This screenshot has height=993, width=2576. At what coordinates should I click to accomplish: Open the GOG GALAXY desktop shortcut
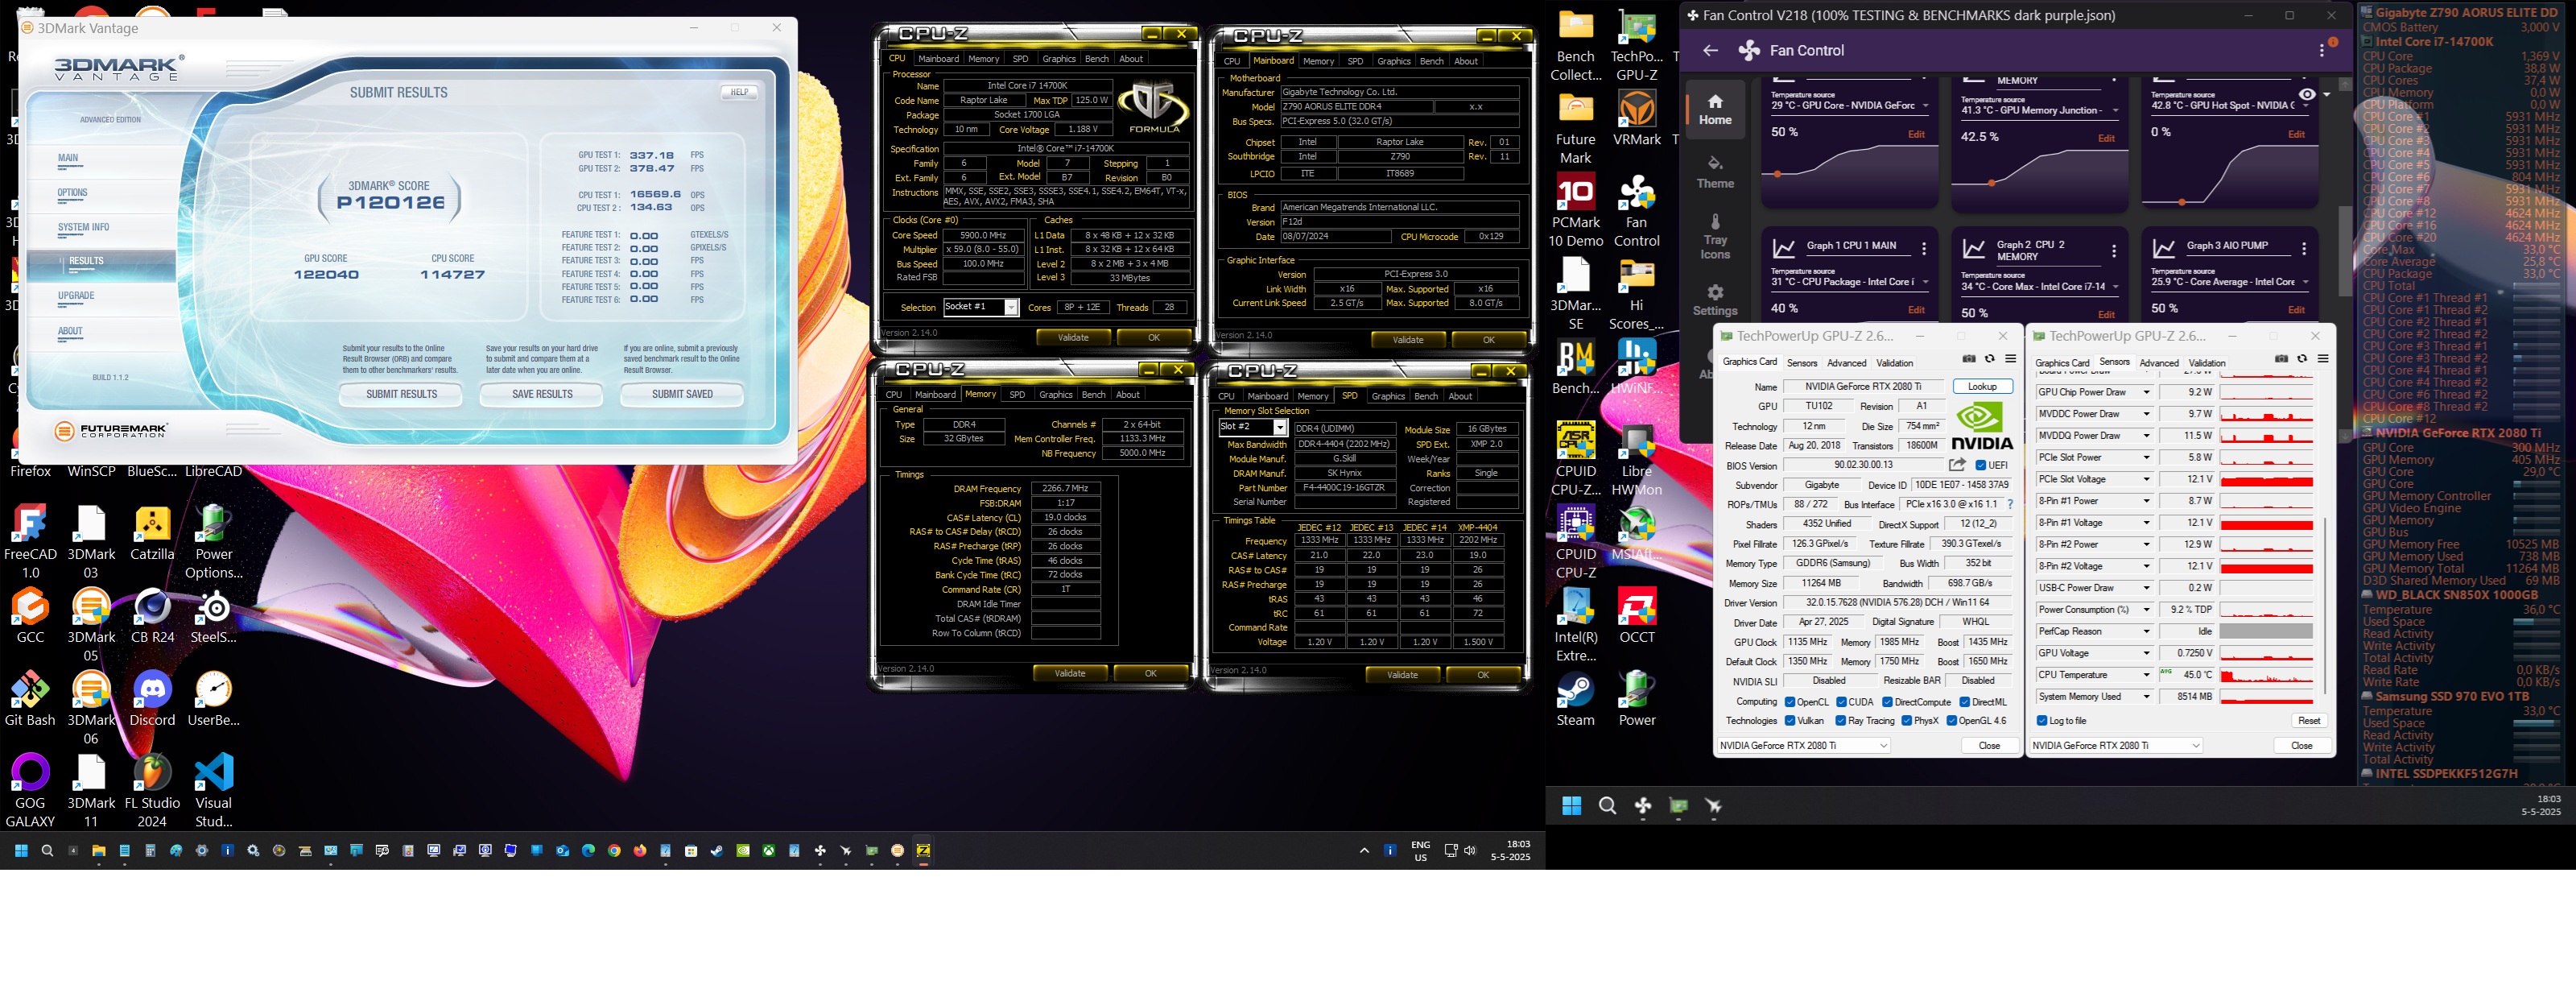point(30,791)
